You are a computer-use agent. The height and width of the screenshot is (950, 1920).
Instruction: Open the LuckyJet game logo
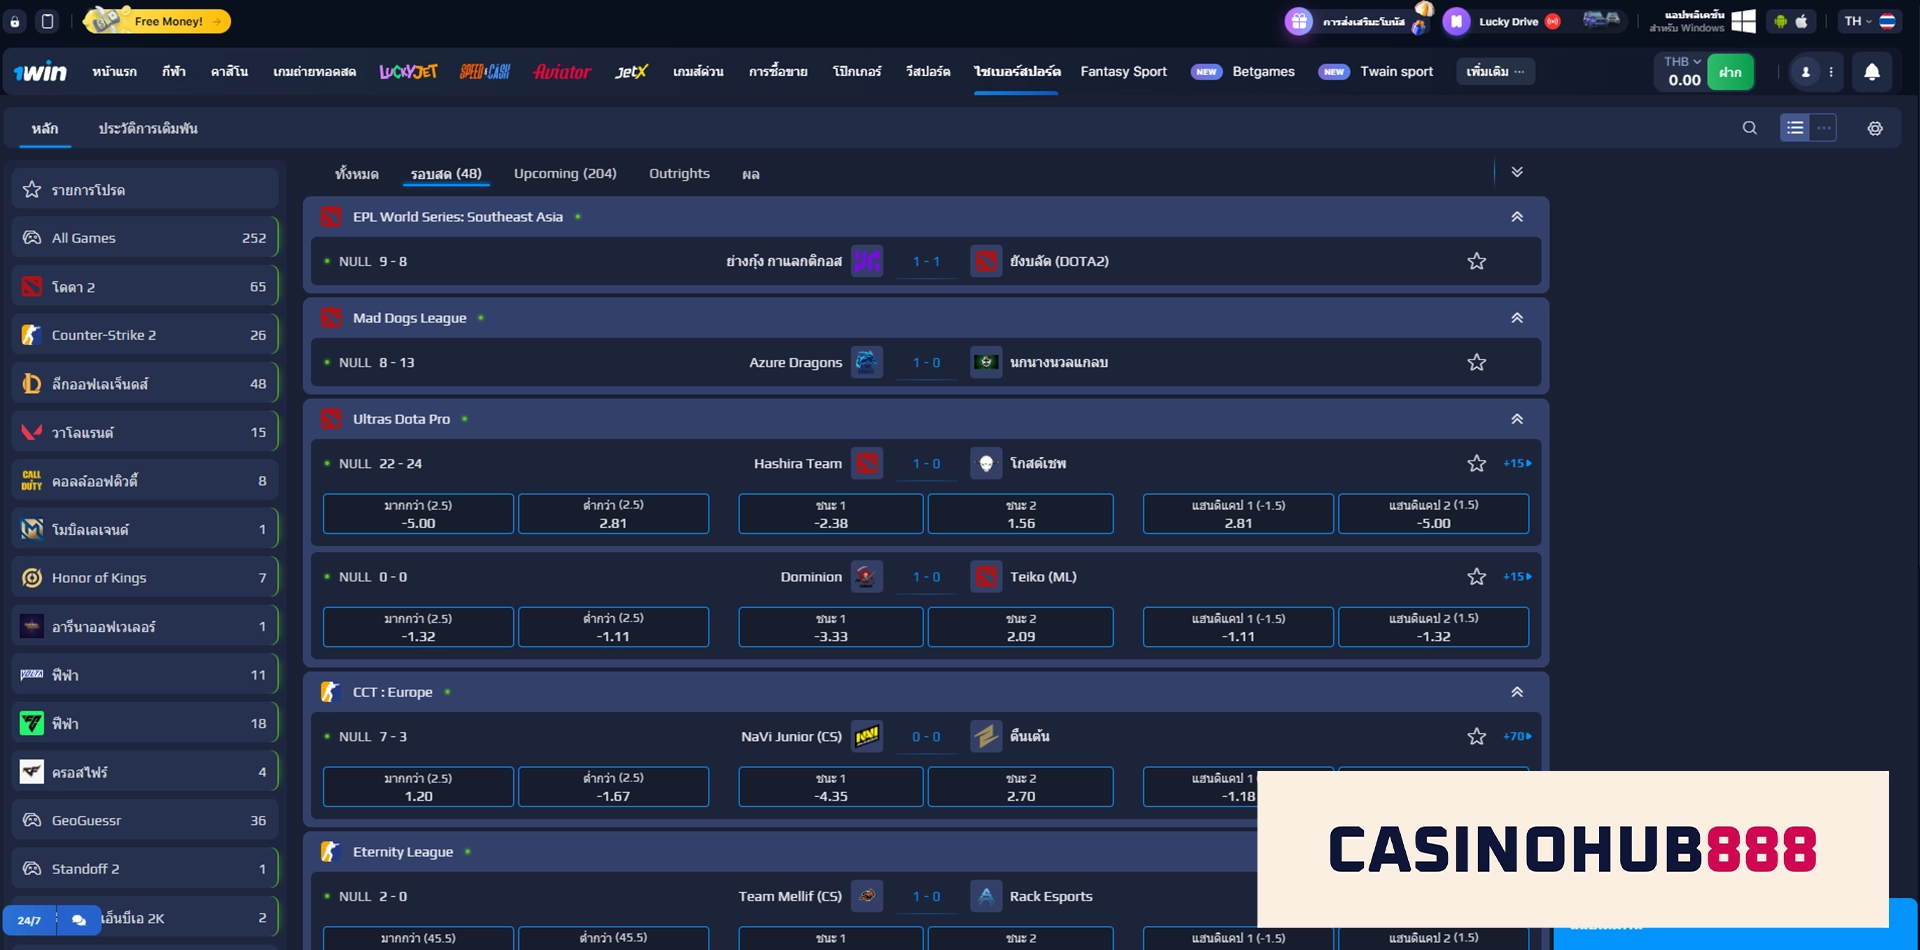[408, 72]
